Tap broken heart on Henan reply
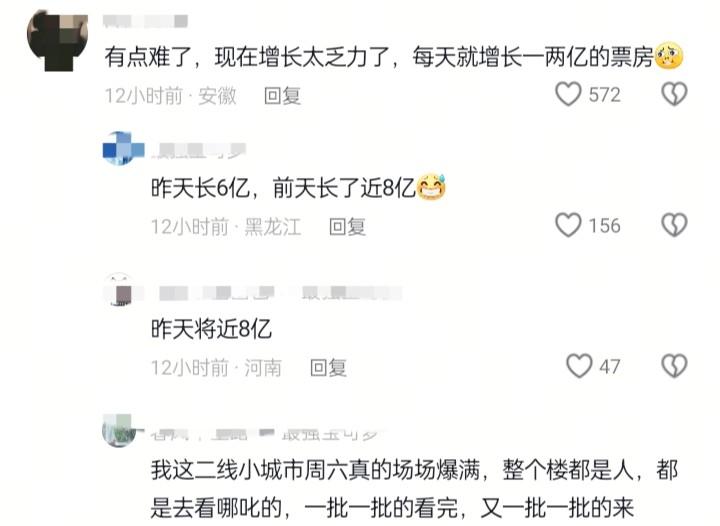 (674, 366)
